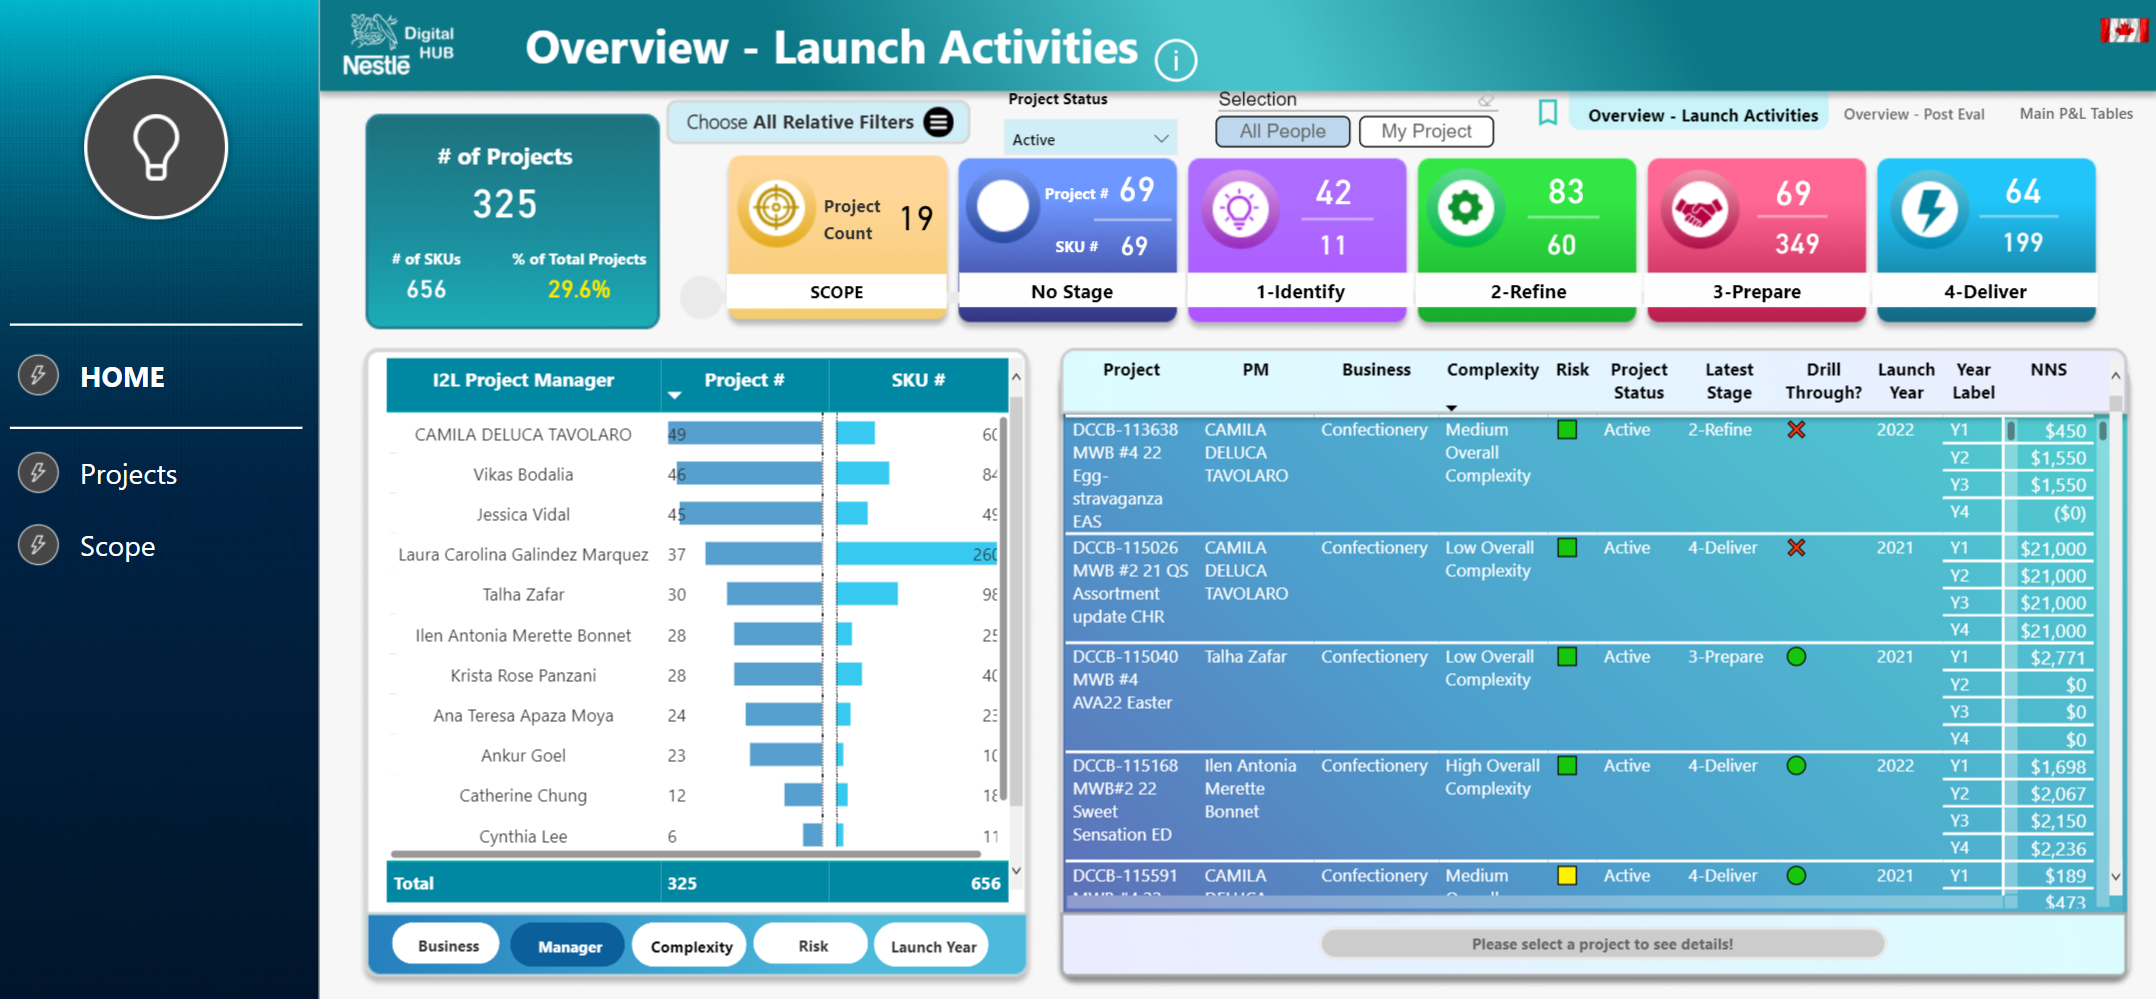
Task: Click green drill-through circle for DCCB-115168
Action: 1796,765
